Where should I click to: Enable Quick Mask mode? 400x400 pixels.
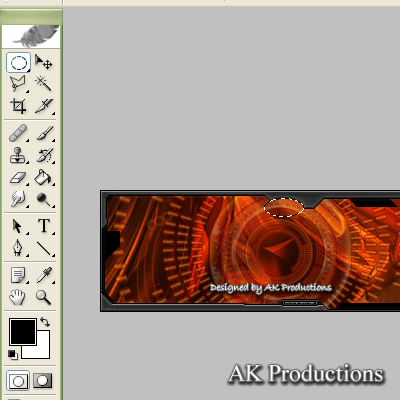[x=43, y=380]
